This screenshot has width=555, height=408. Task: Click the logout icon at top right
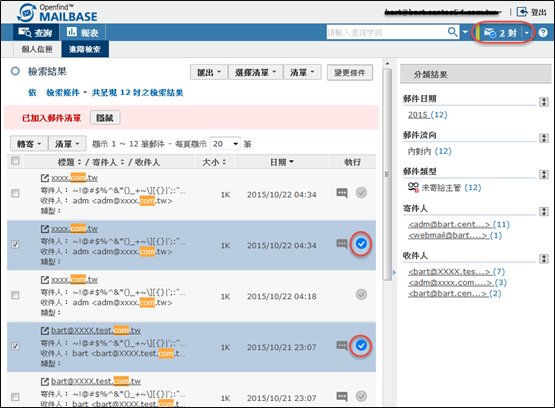[x=522, y=12]
